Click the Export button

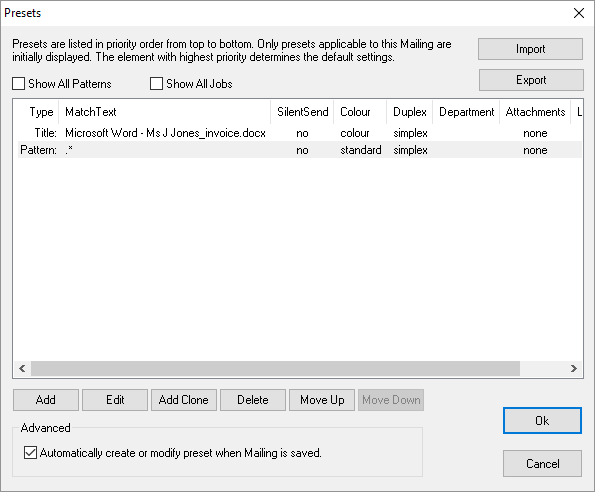click(x=531, y=80)
